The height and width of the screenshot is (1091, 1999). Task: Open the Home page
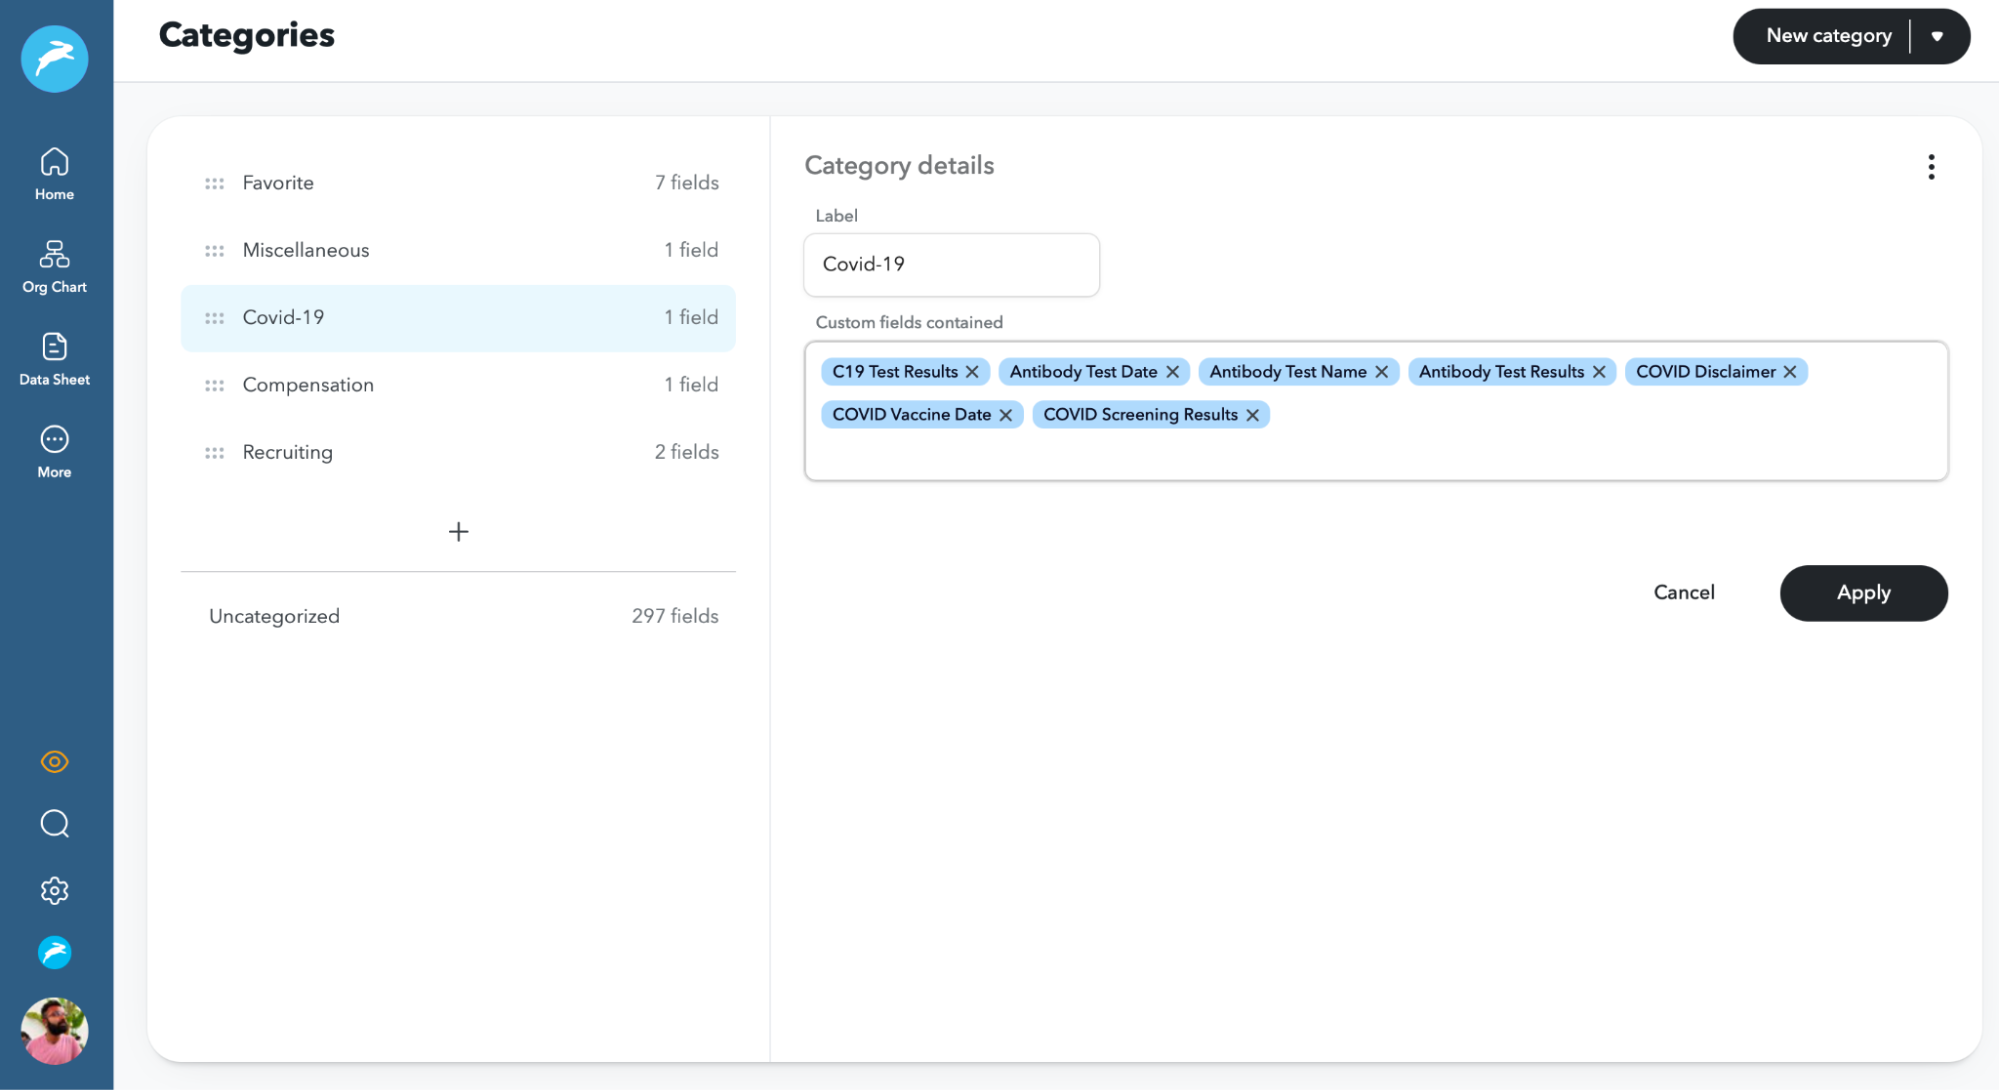[54, 172]
